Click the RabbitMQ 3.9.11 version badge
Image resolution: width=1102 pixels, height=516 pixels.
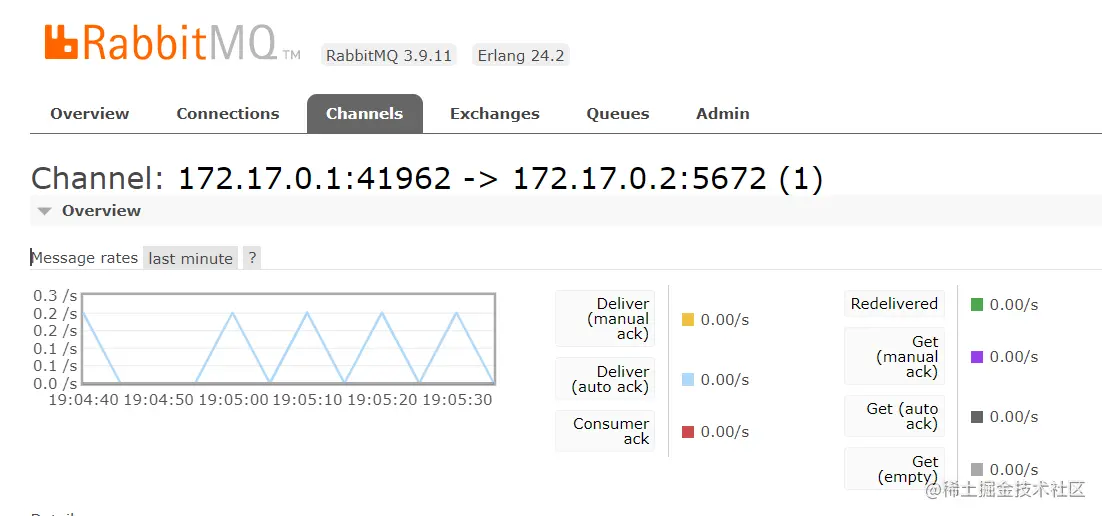tap(389, 56)
